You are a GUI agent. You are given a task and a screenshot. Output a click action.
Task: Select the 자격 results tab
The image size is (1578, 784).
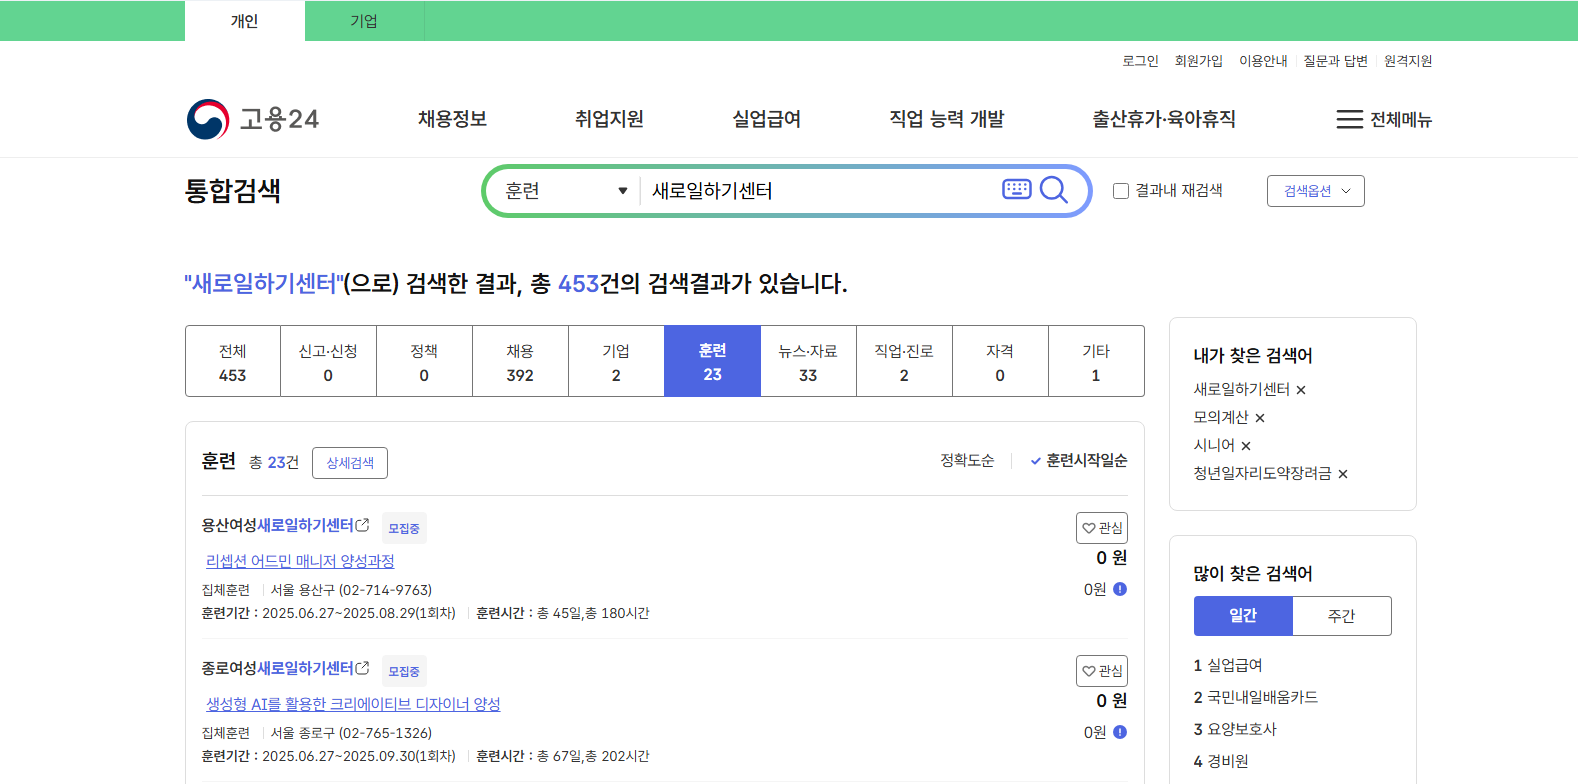(1000, 362)
